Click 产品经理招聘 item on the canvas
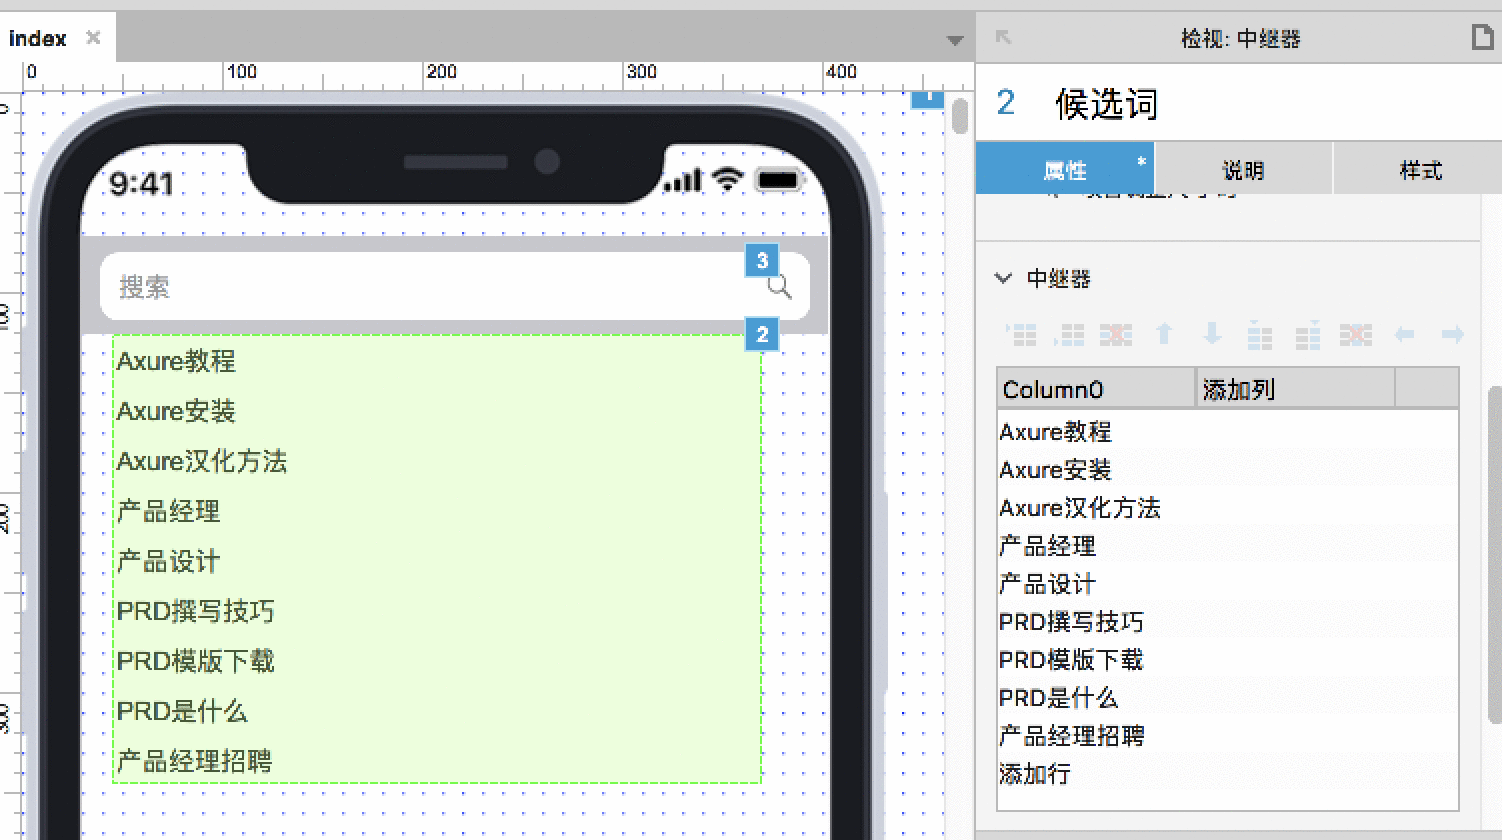 click(x=194, y=761)
